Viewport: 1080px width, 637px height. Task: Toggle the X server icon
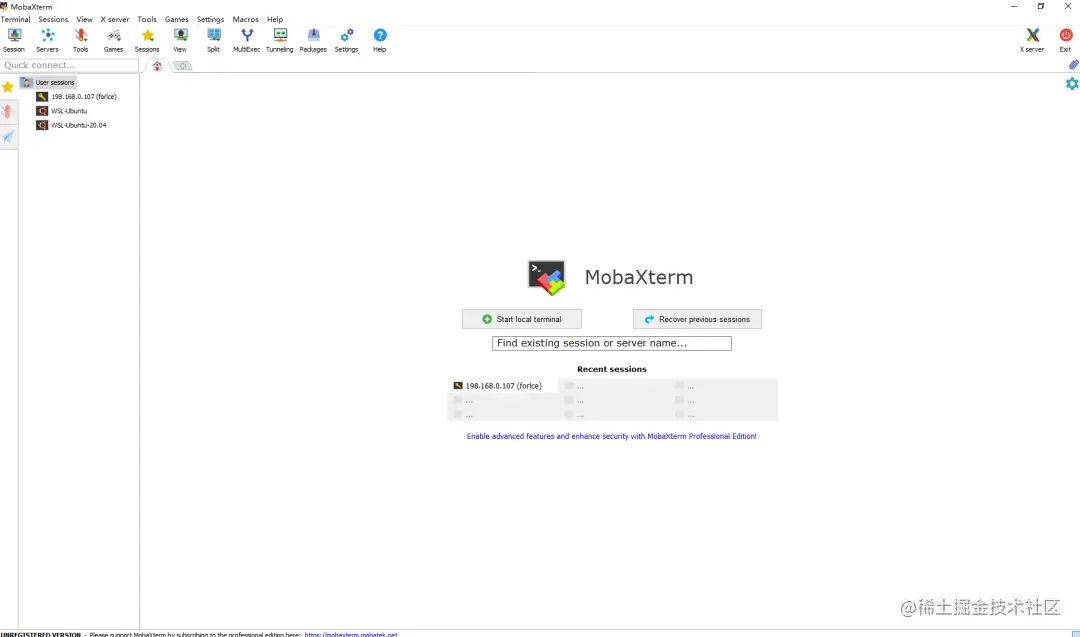[1032, 40]
